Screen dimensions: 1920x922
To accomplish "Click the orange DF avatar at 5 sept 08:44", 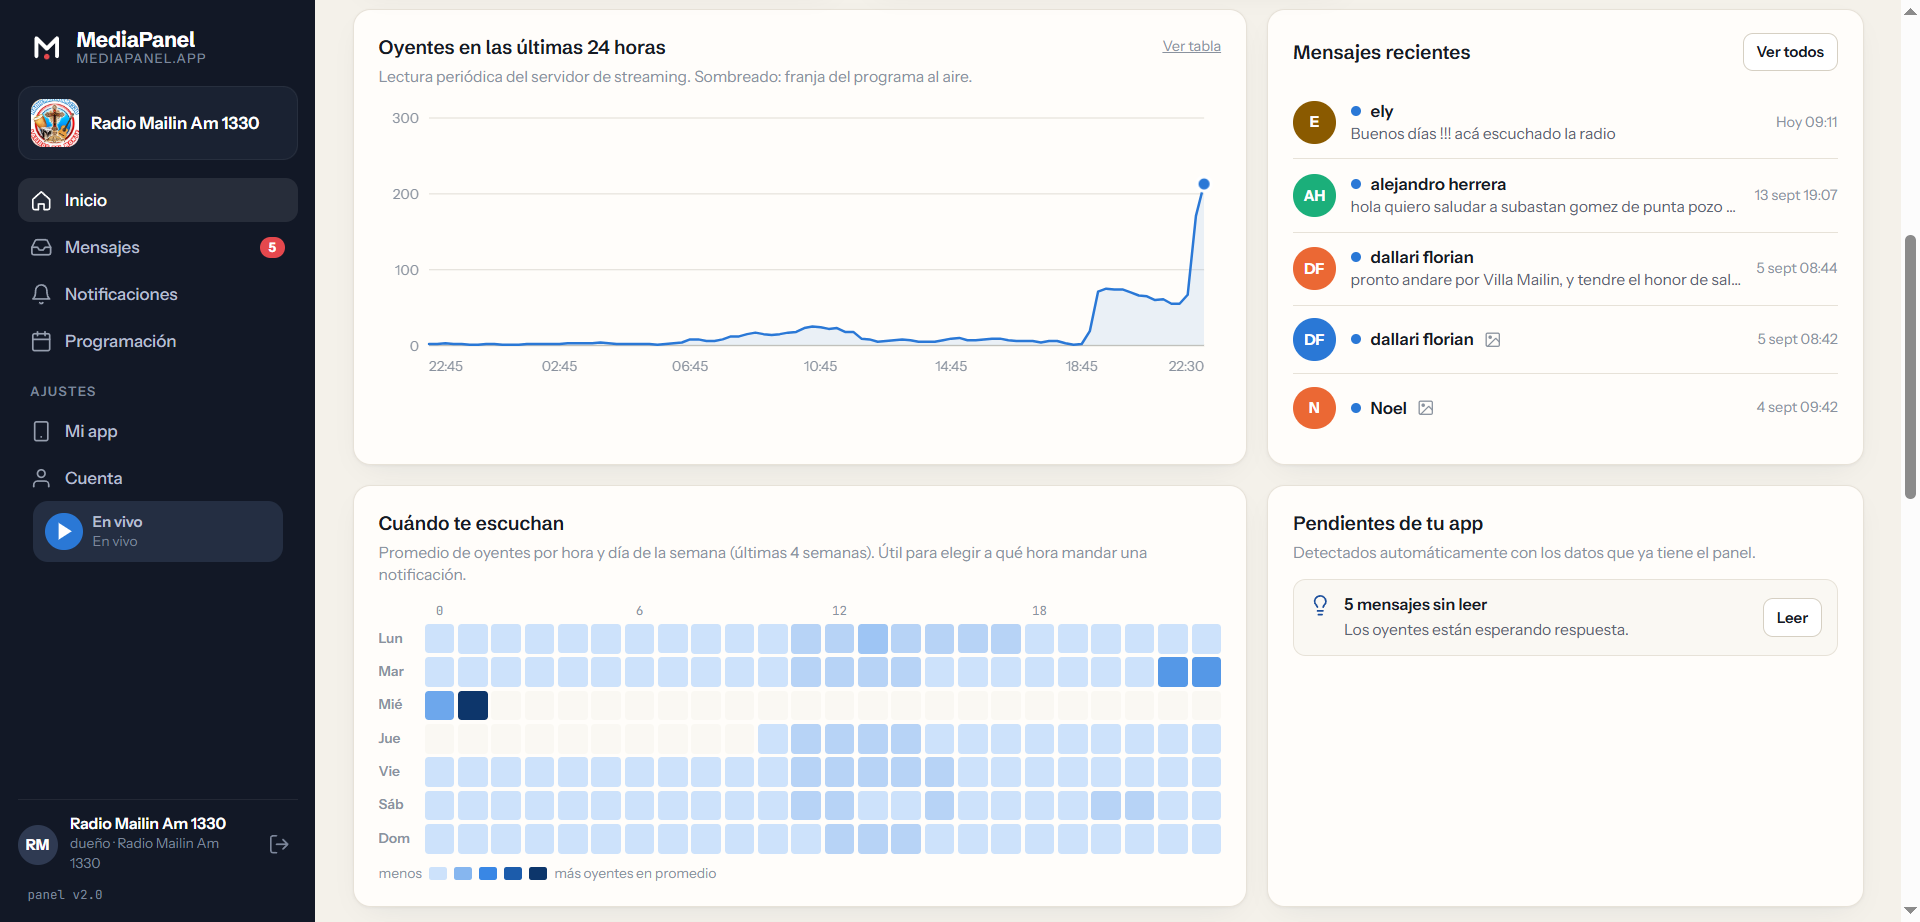I will [x=1314, y=268].
